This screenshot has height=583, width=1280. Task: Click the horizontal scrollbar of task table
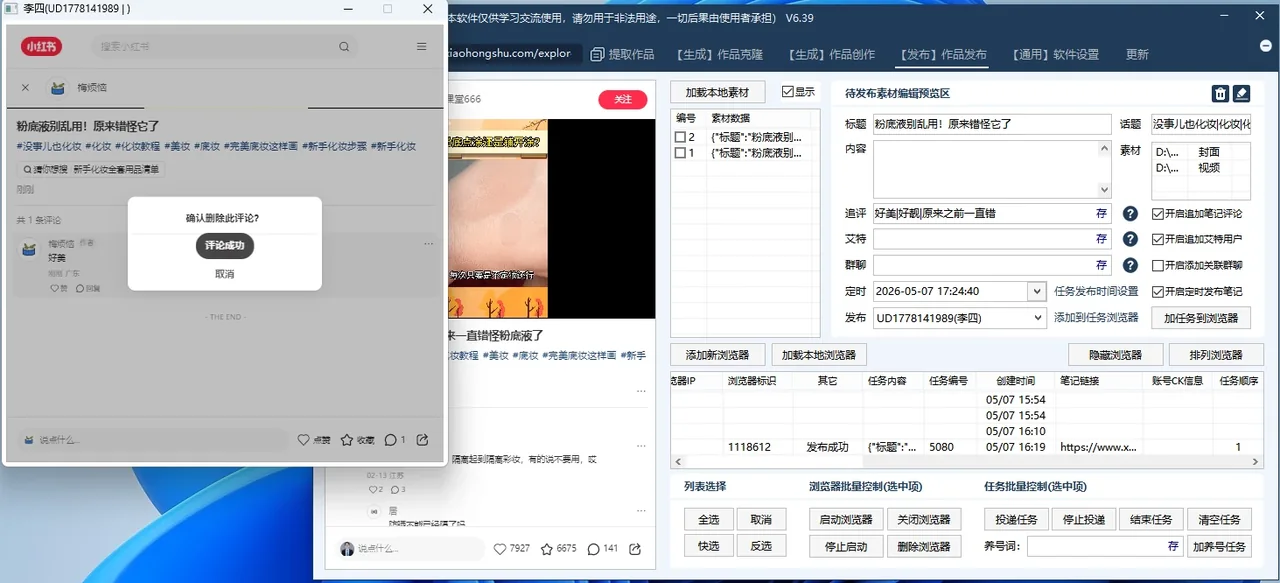click(966, 462)
